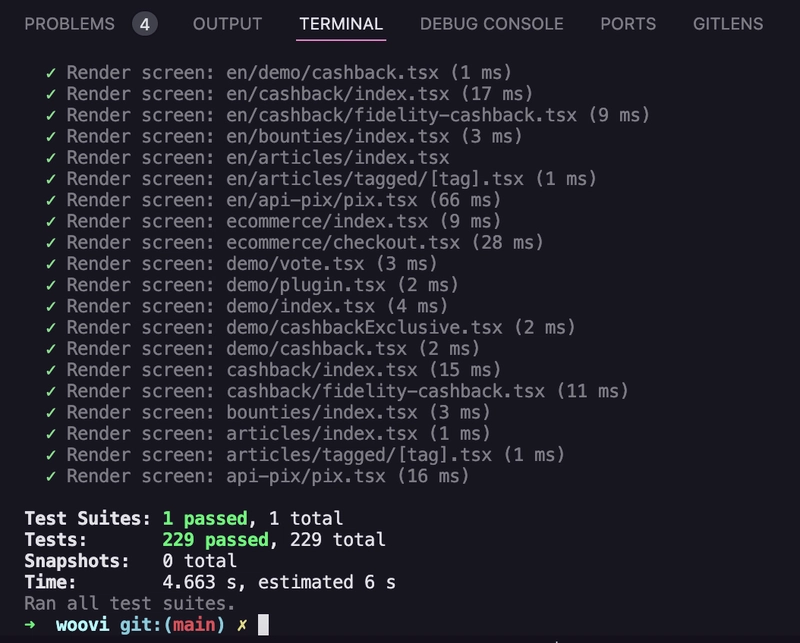Click the demo/plugin.tsx line
Viewport: 800px width, 643px height.
click(x=252, y=285)
